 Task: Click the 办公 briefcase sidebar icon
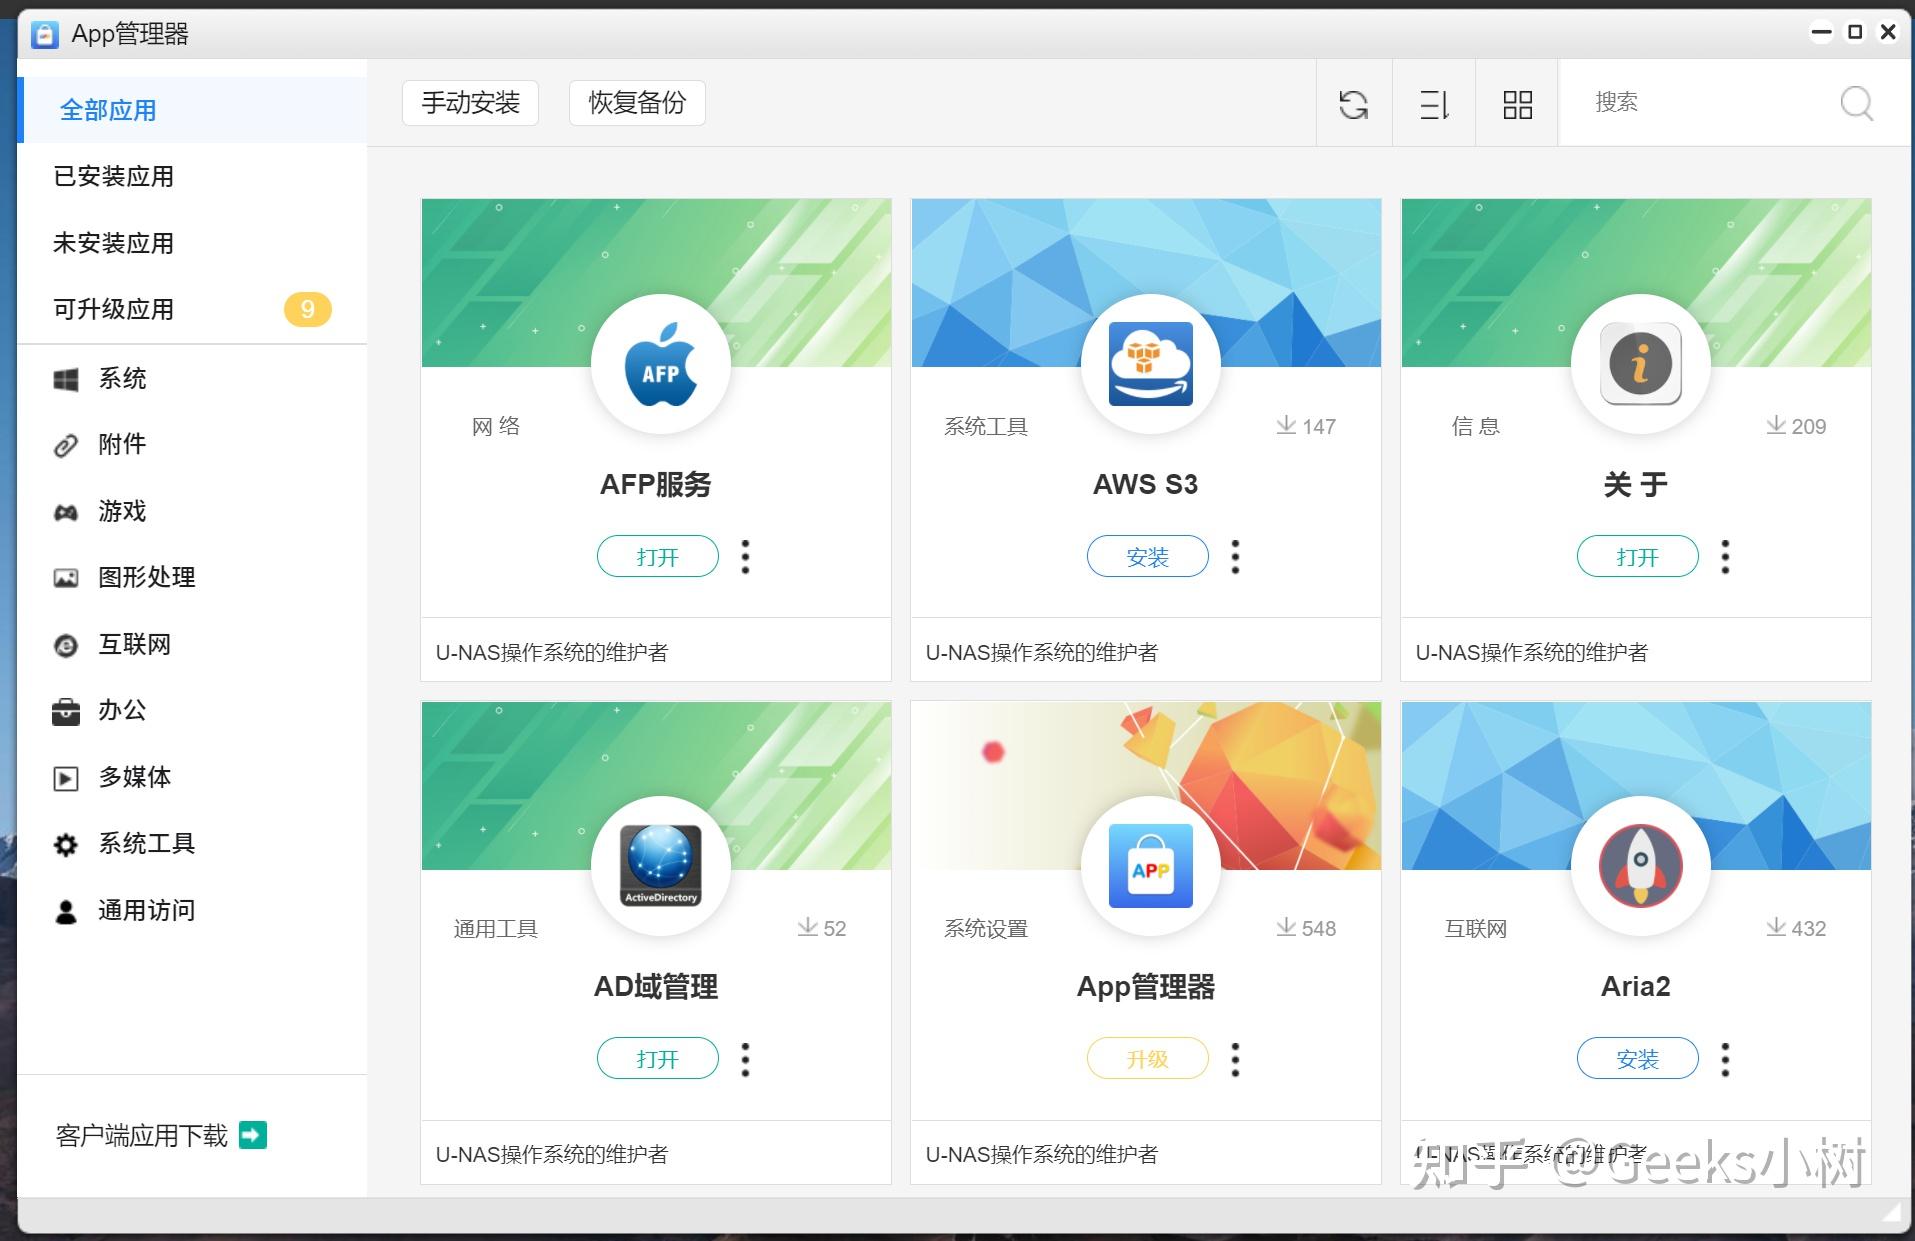point(66,711)
